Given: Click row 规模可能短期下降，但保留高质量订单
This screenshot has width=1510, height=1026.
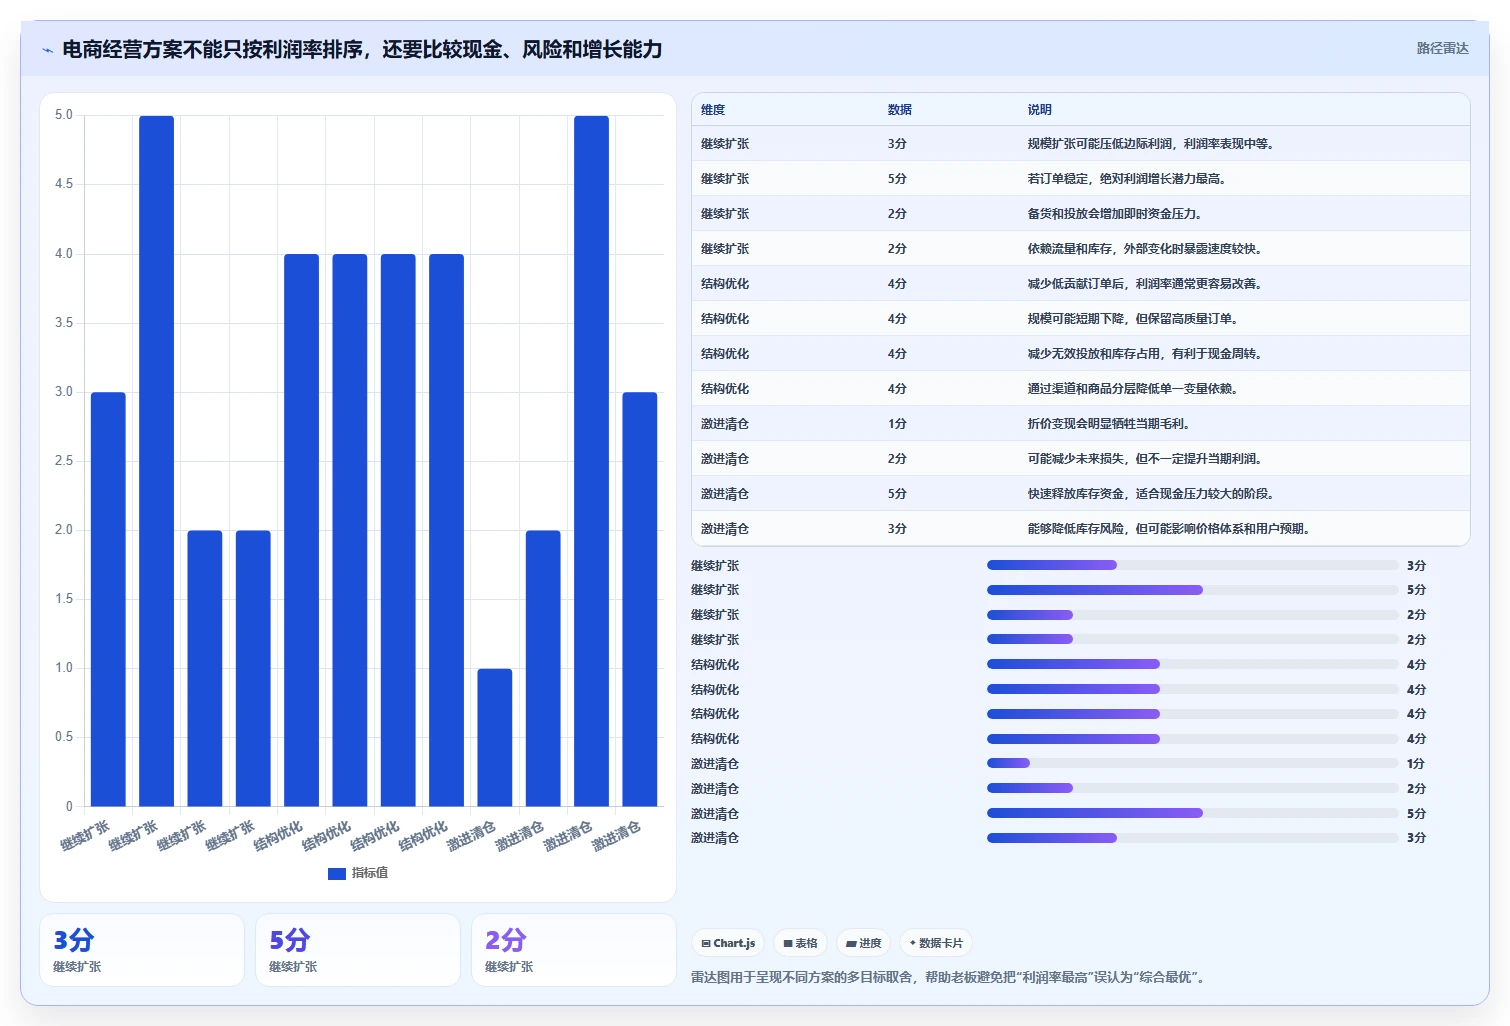Looking at the screenshot, I should coord(1080,319).
